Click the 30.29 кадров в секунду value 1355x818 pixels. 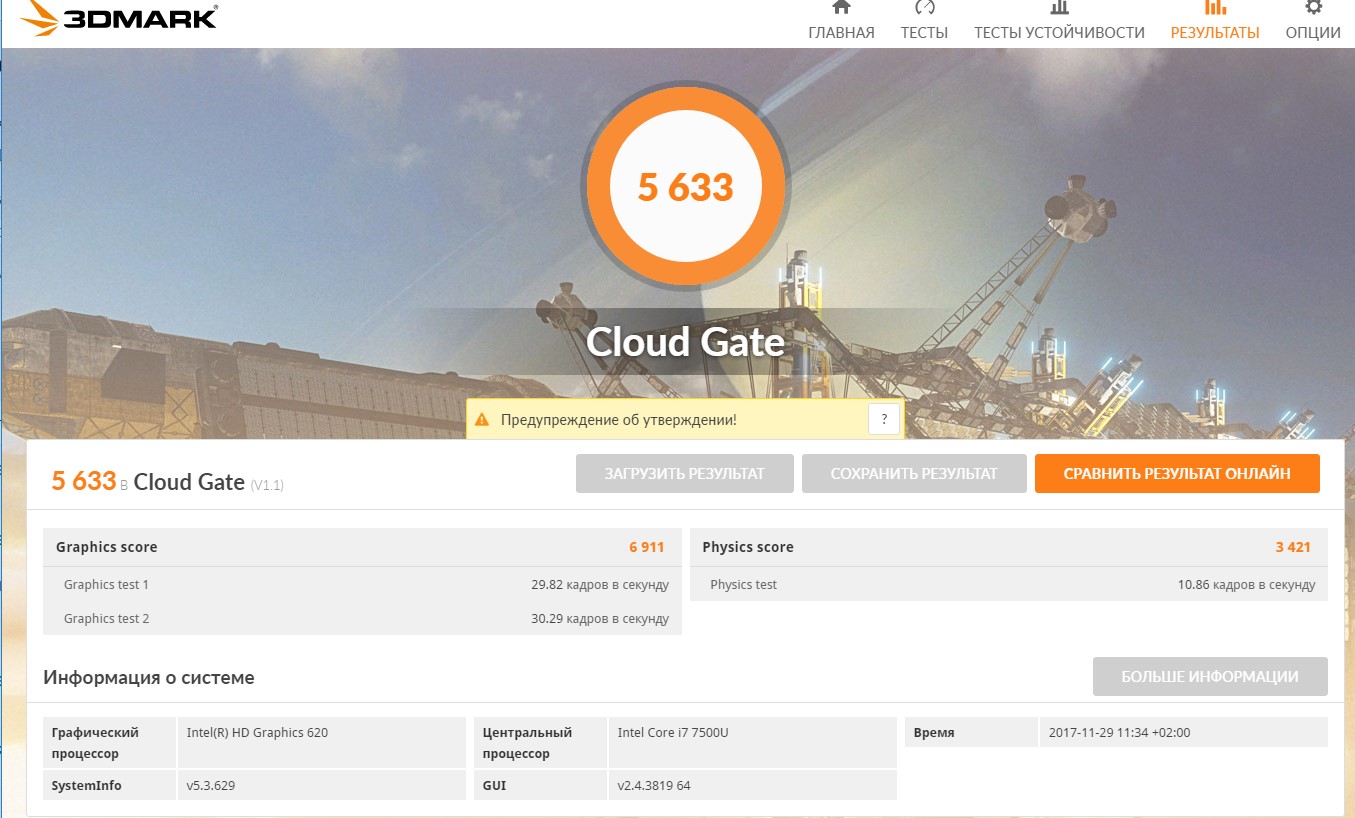600,619
